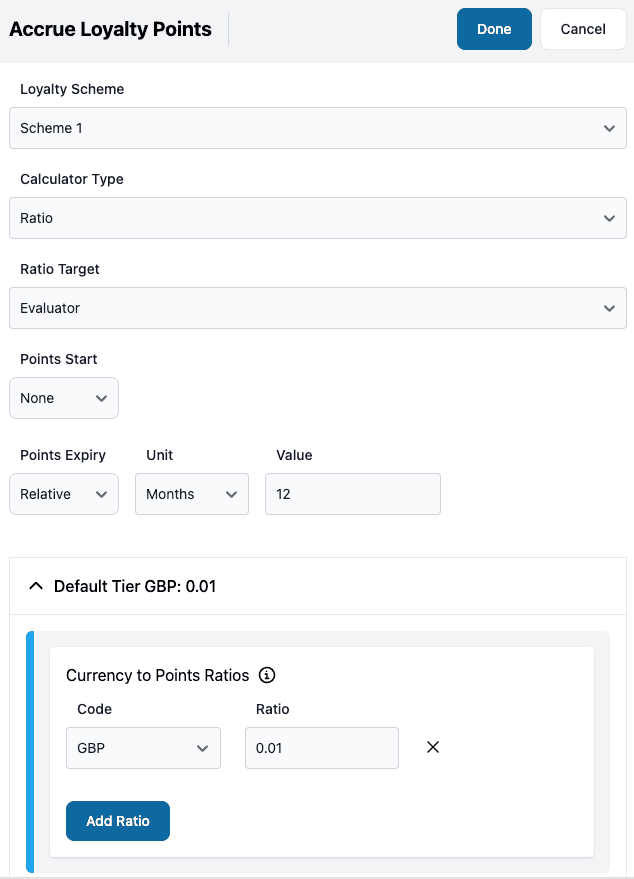634x879 pixels.
Task: Click the Done button
Action: click(494, 29)
